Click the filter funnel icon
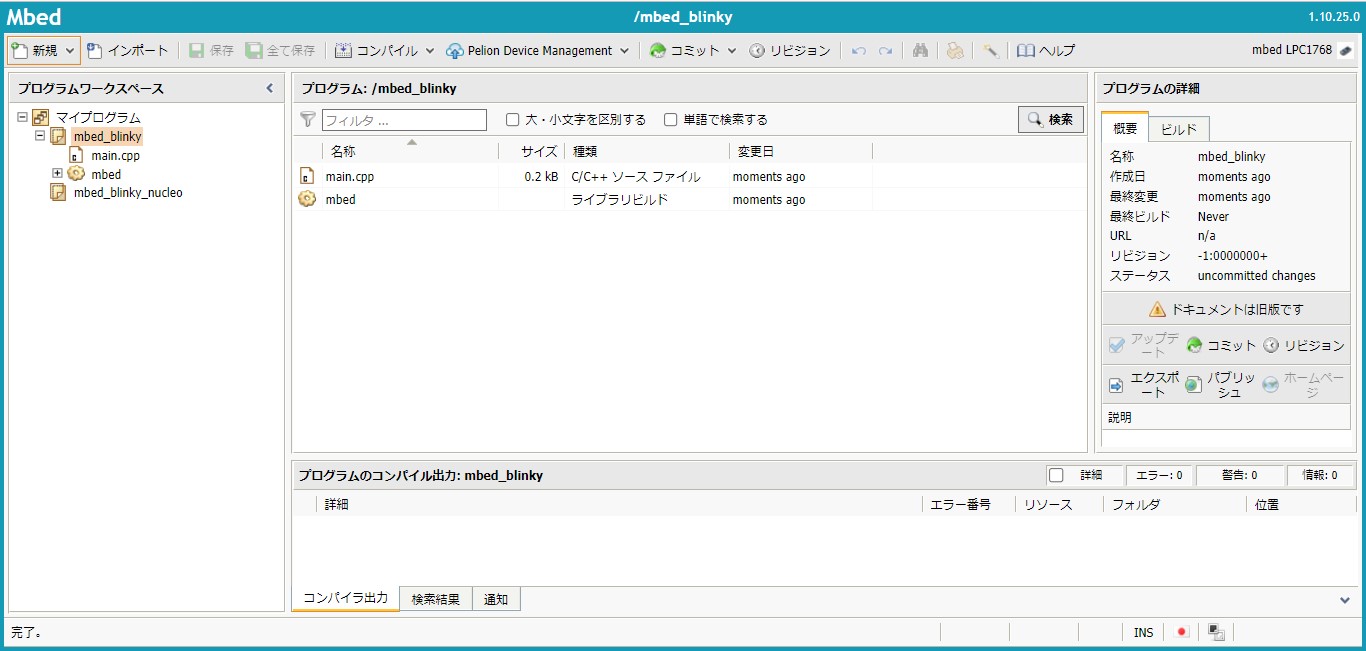This screenshot has height=651, width=1366. tap(308, 119)
